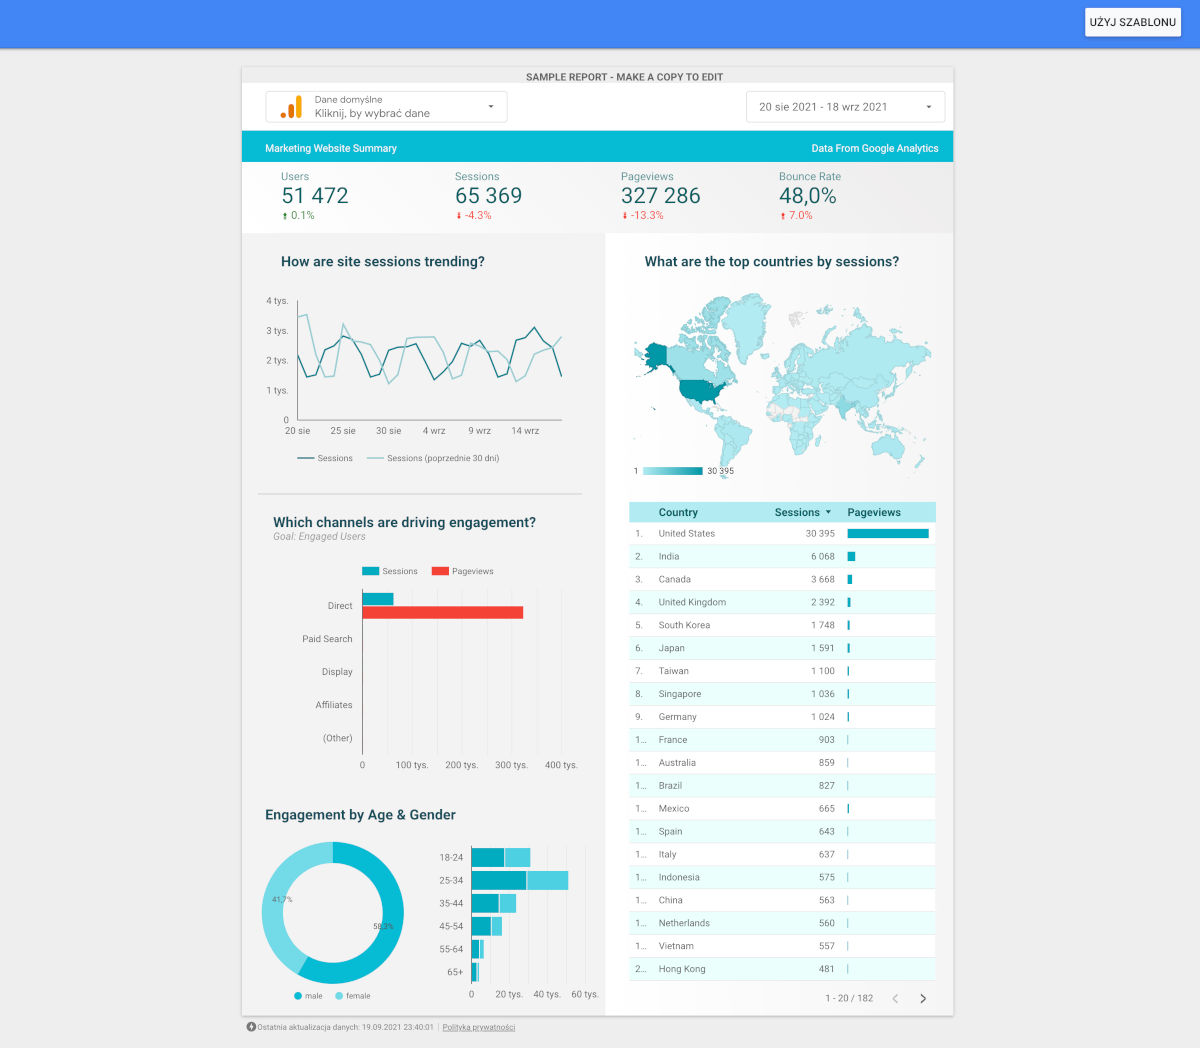Select the Australia table row
1200x1048 pixels.
782,764
